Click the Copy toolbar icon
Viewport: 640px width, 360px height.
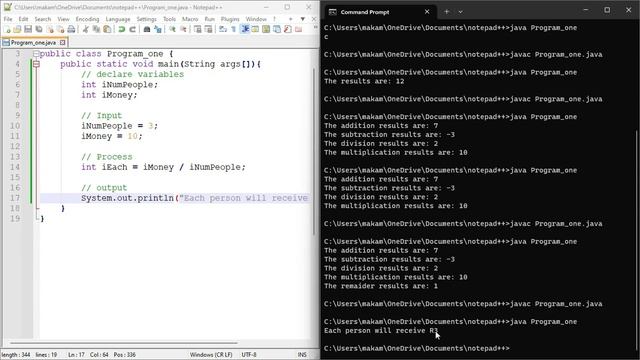click(96, 29)
